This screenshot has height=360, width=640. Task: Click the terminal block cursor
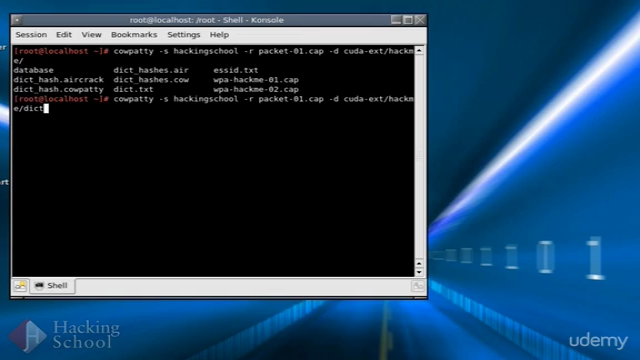click(46, 108)
